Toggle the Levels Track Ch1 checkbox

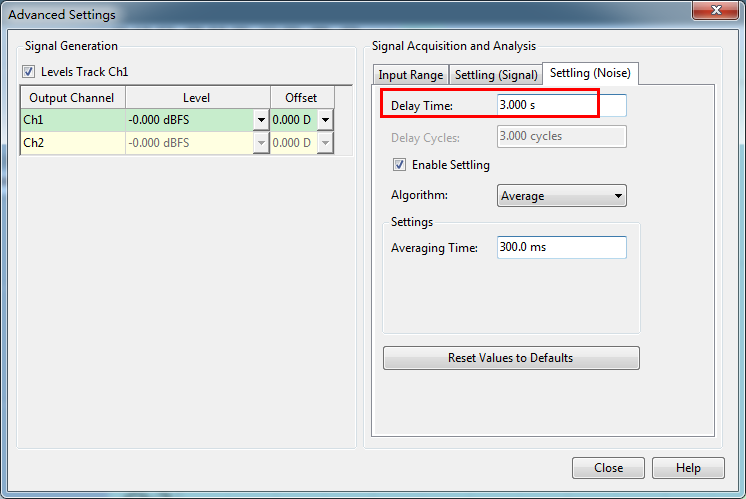point(29,72)
